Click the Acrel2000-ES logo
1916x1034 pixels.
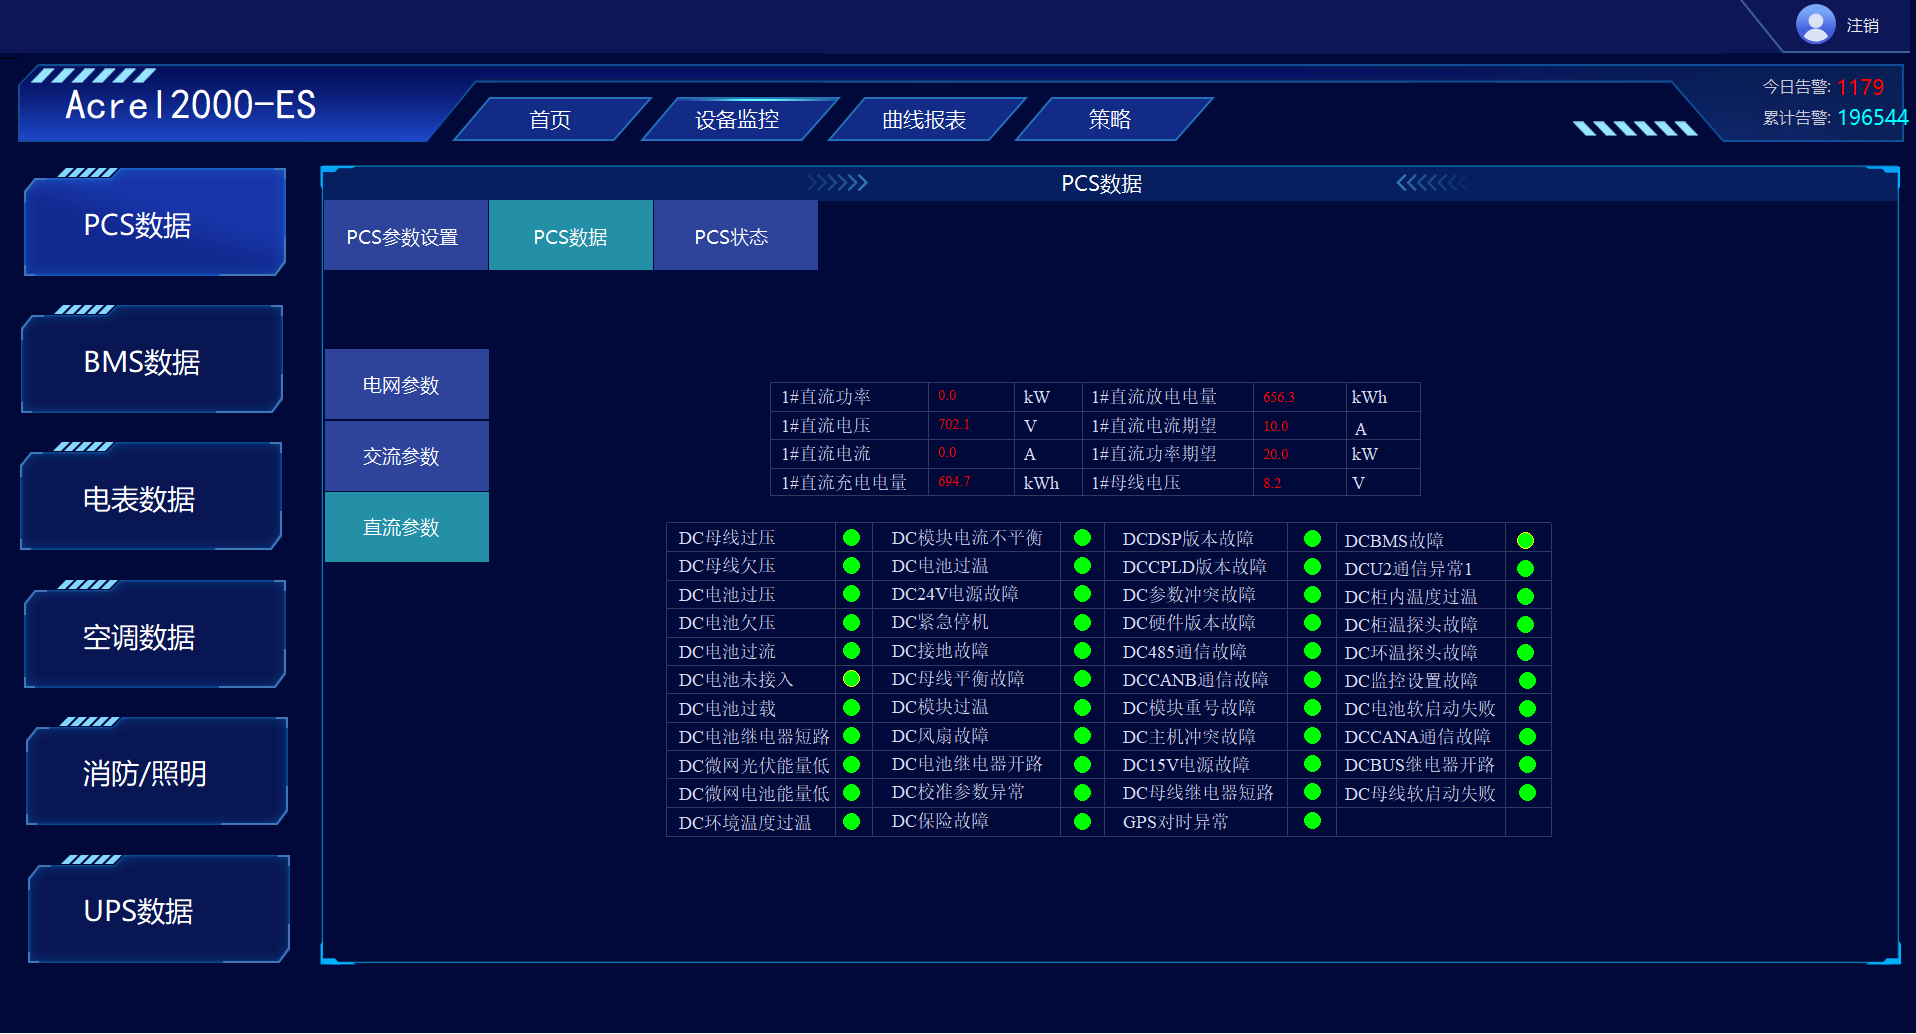(x=190, y=104)
